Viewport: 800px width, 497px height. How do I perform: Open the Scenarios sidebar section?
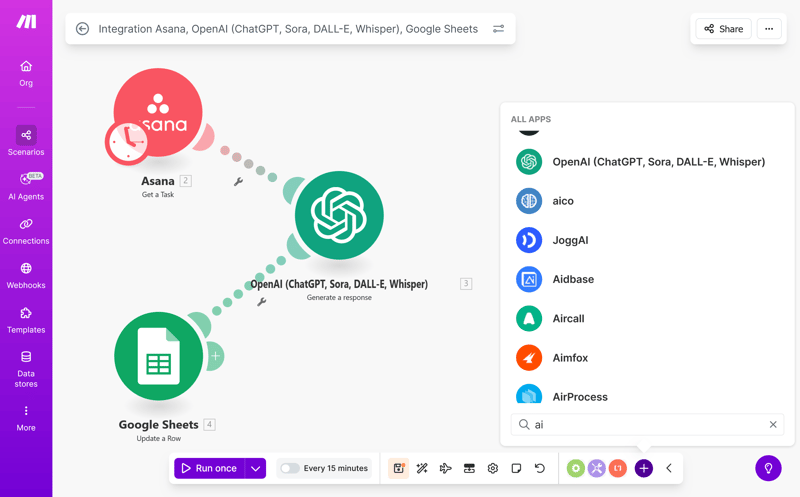tap(26, 141)
